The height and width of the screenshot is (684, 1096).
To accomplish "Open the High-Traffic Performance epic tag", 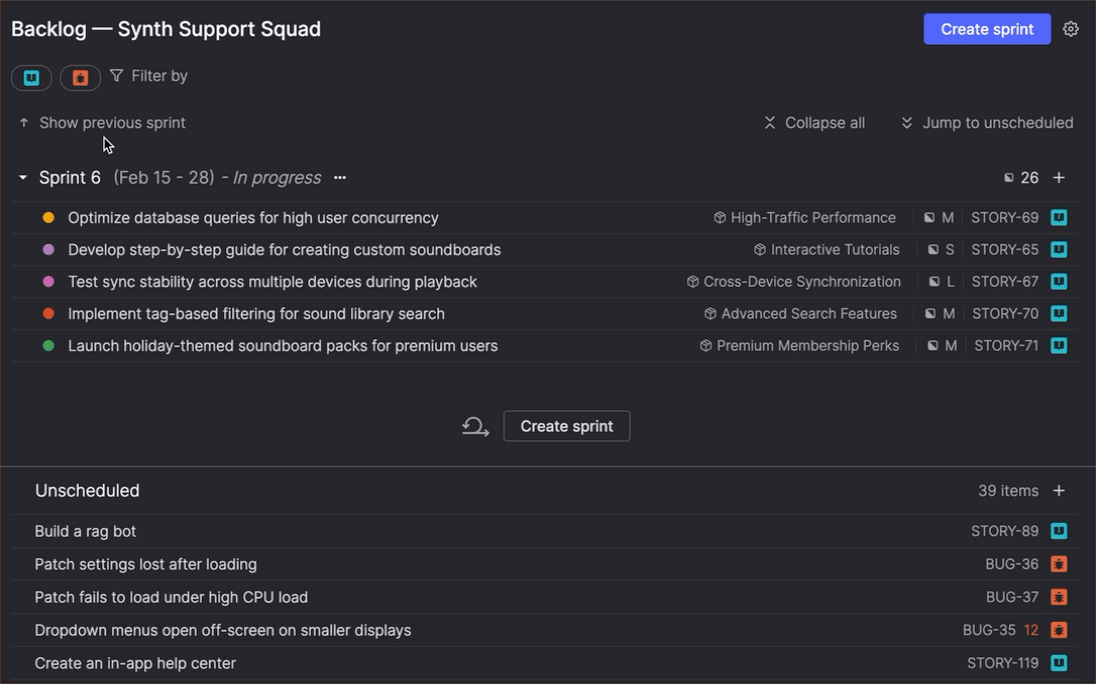I will 804,218.
